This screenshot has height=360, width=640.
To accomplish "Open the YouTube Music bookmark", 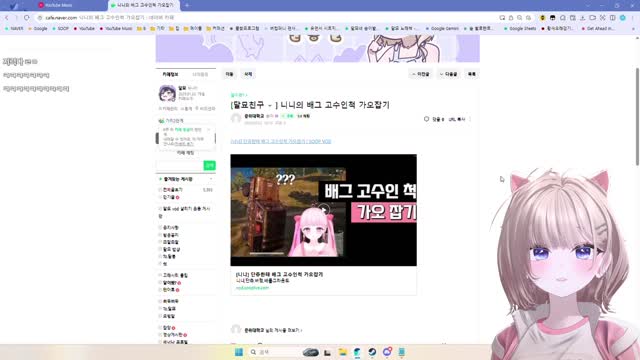I will [x=116, y=29].
